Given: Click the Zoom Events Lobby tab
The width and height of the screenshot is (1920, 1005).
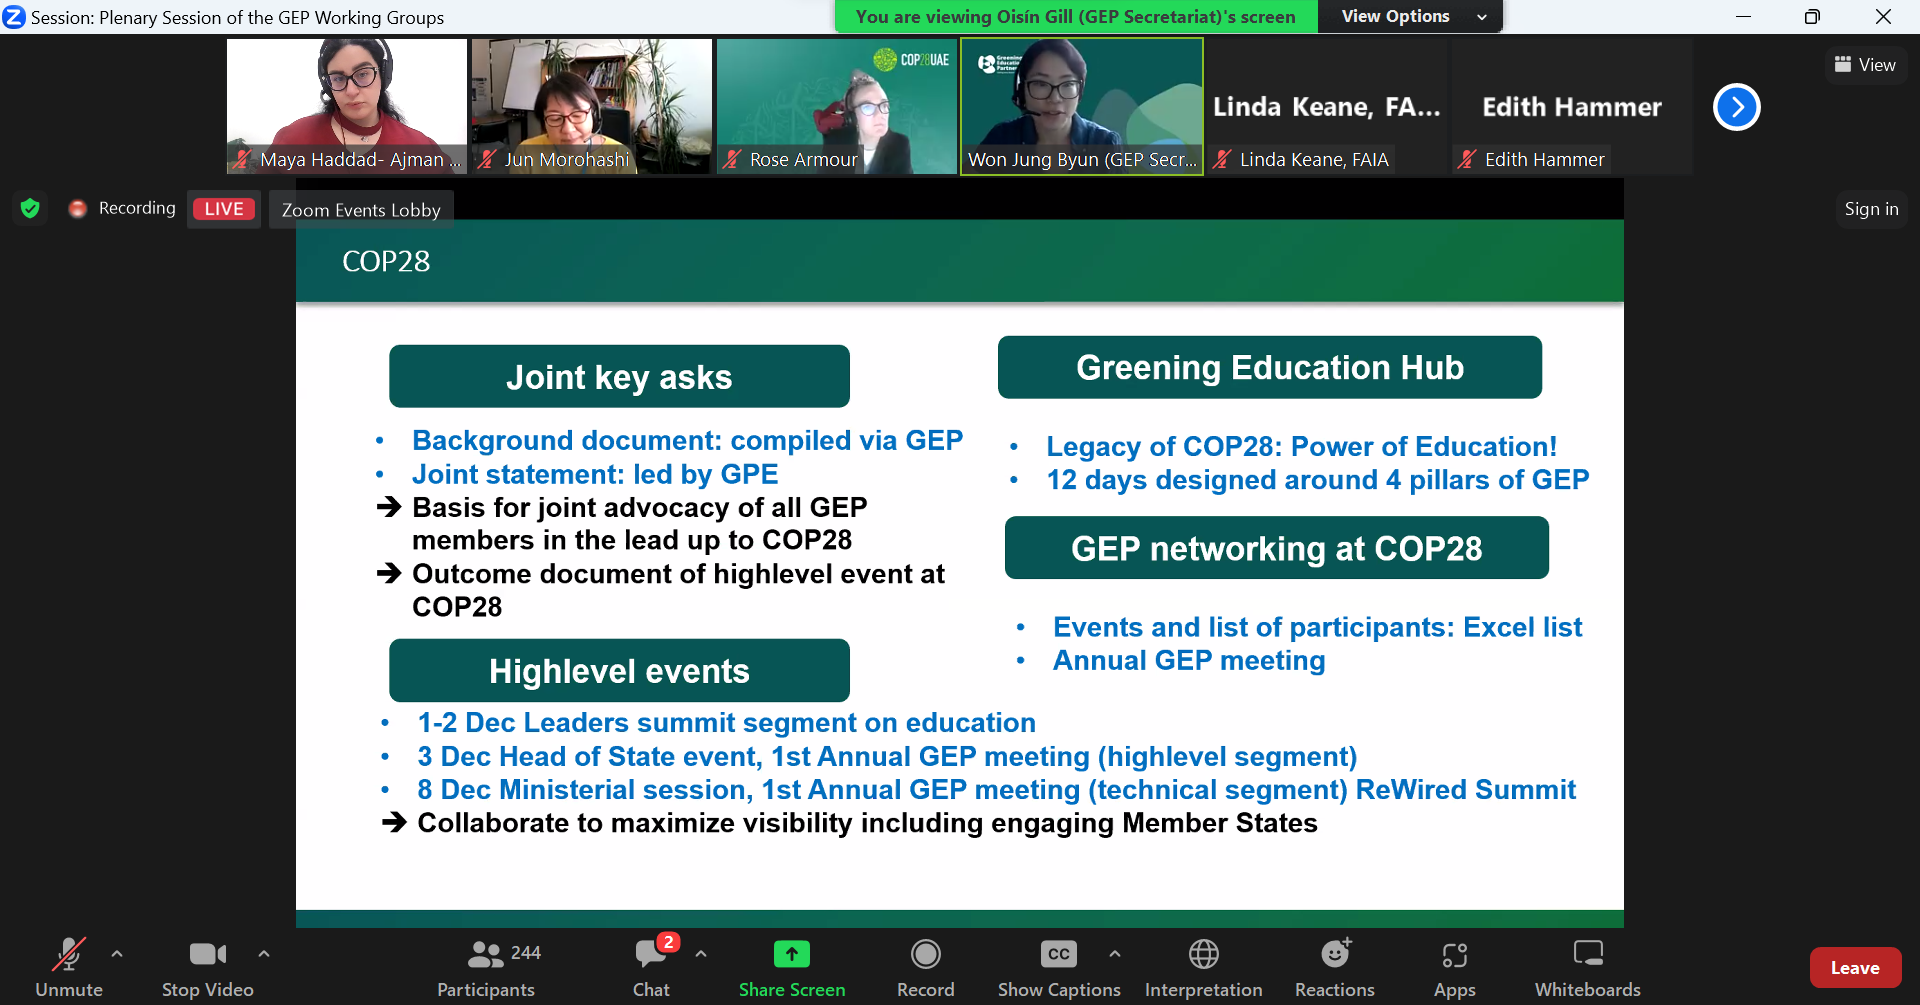Looking at the screenshot, I should [x=361, y=210].
